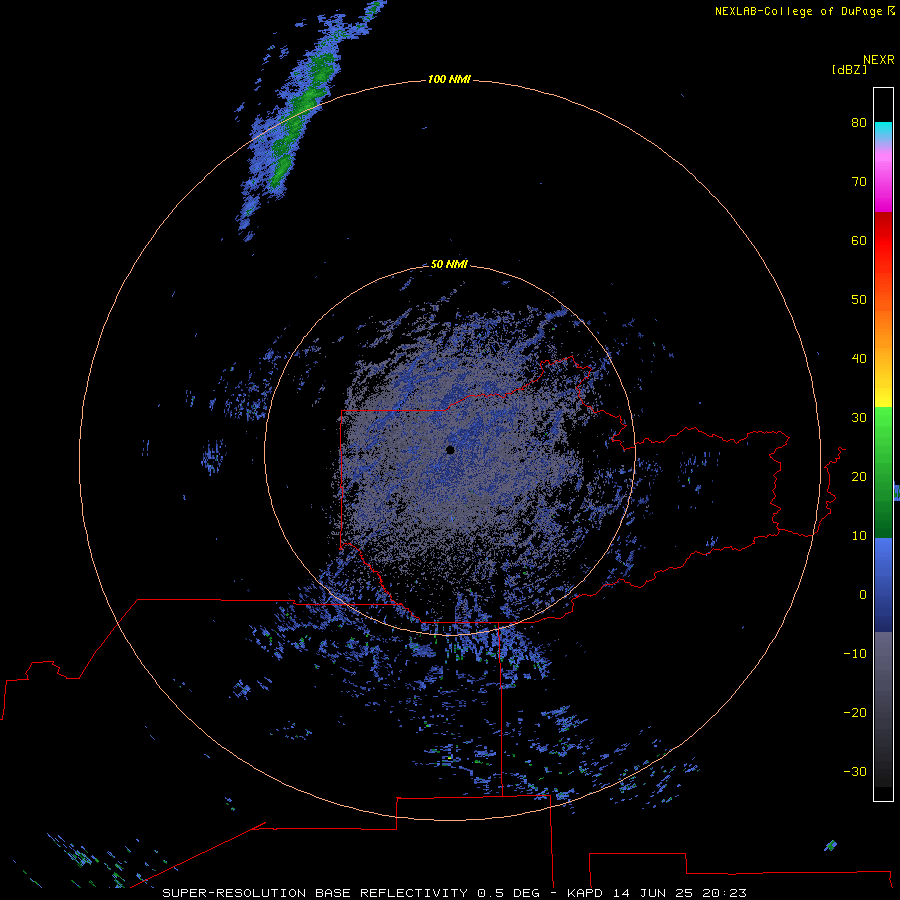
Task: Click the cyan top segment of the color bar
Action: [x=883, y=131]
